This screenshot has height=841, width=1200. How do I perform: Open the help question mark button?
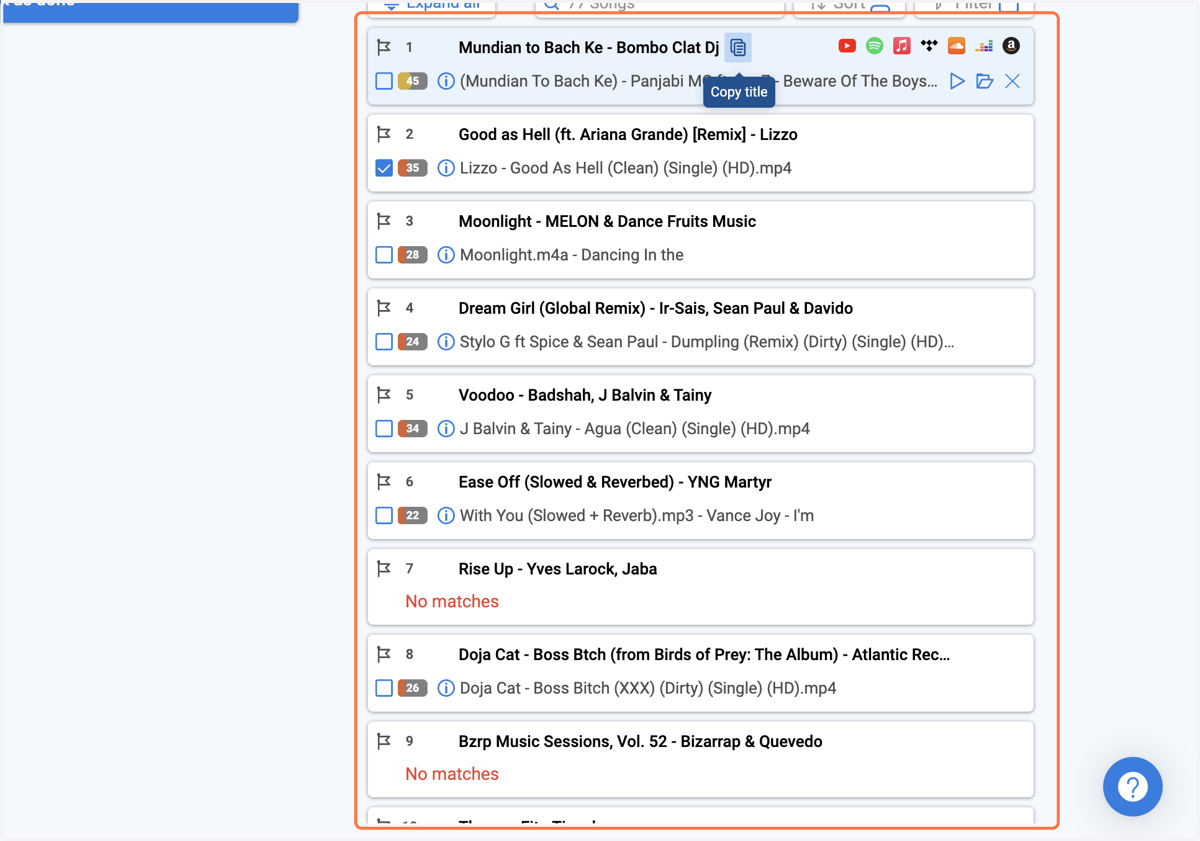[x=1133, y=787]
